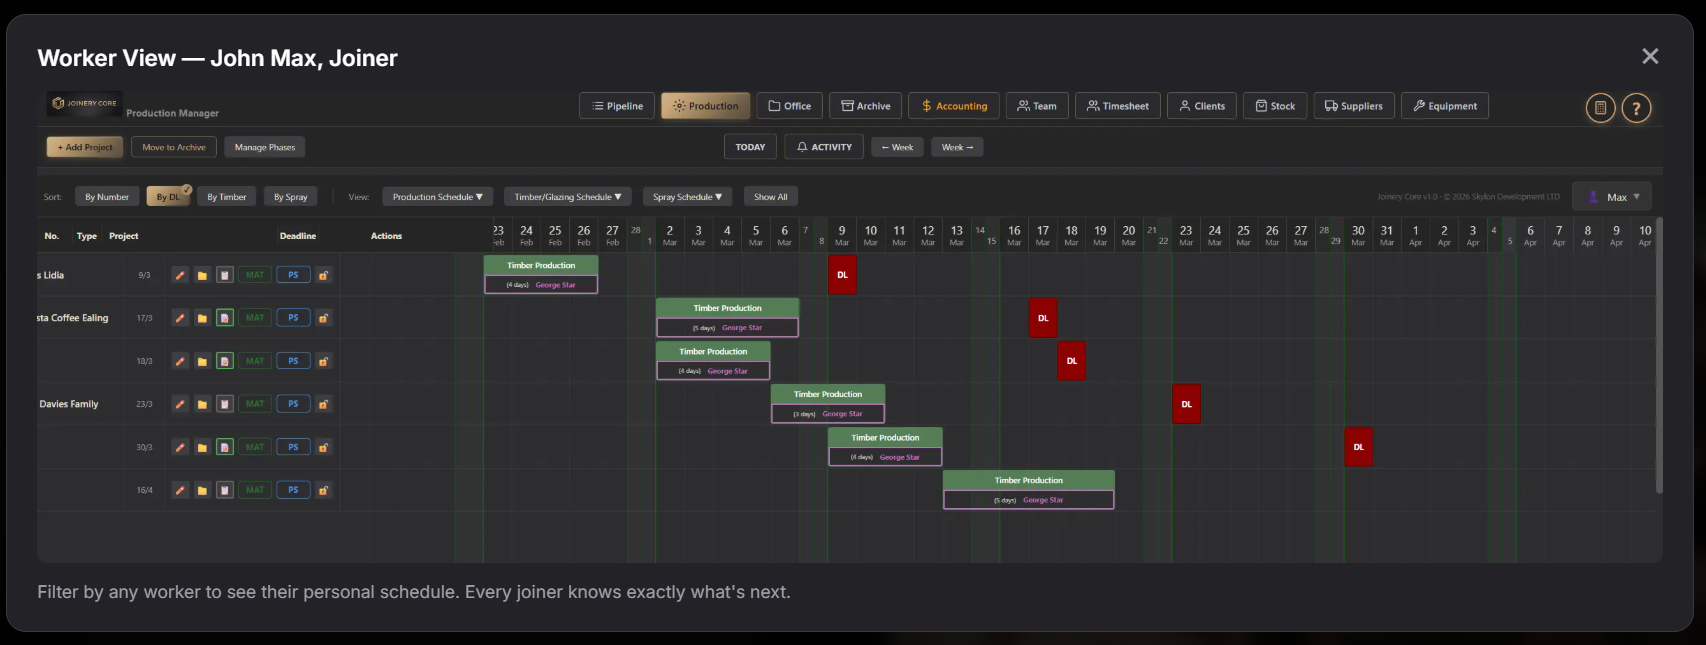Click Move to Archive

tap(174, 147)
